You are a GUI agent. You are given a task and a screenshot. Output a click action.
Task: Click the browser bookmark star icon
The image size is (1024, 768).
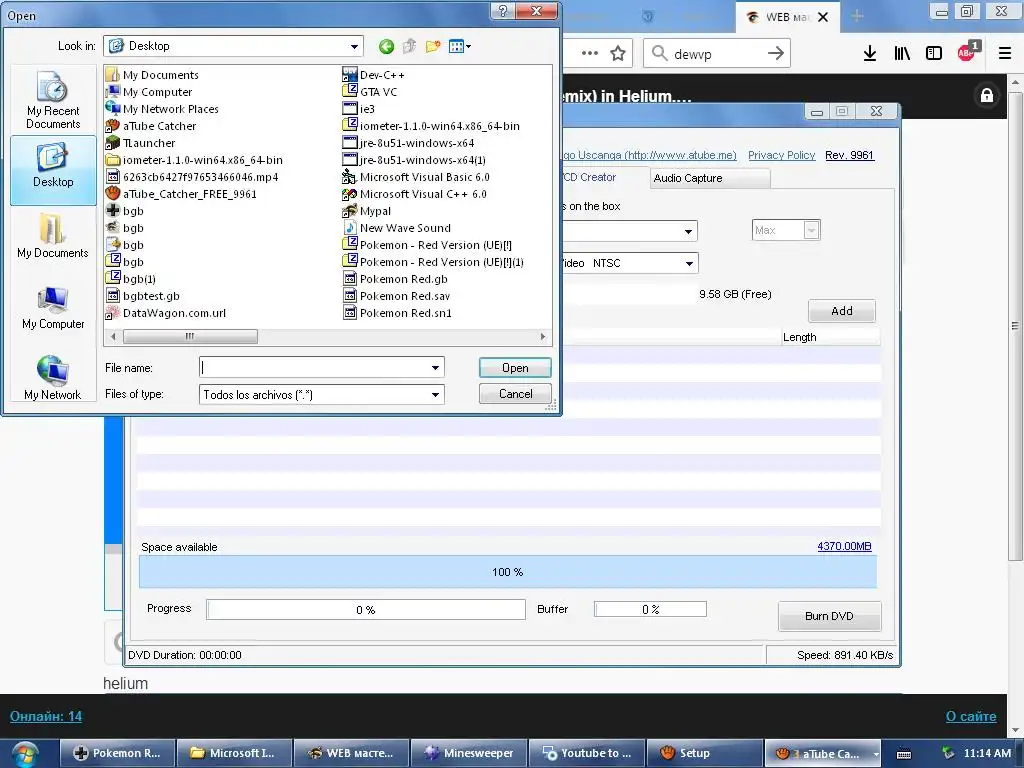(618, 54)
